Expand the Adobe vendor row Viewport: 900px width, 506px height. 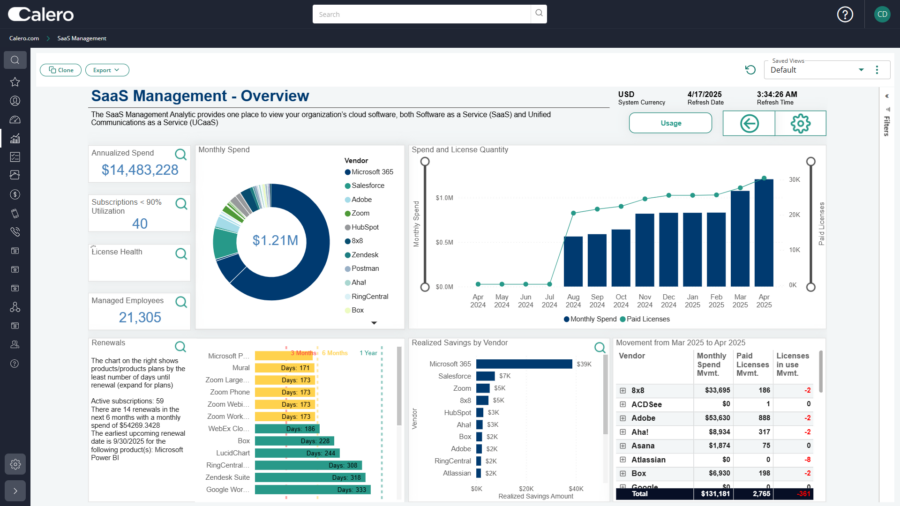tap(623, 418)
